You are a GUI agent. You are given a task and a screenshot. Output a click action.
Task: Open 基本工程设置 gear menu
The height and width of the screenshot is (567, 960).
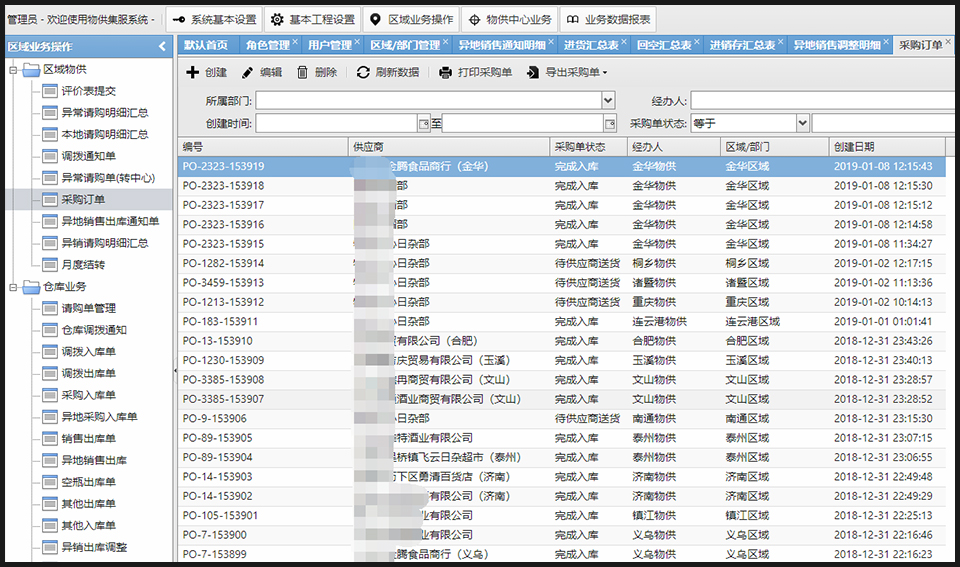tap(312, 19)
